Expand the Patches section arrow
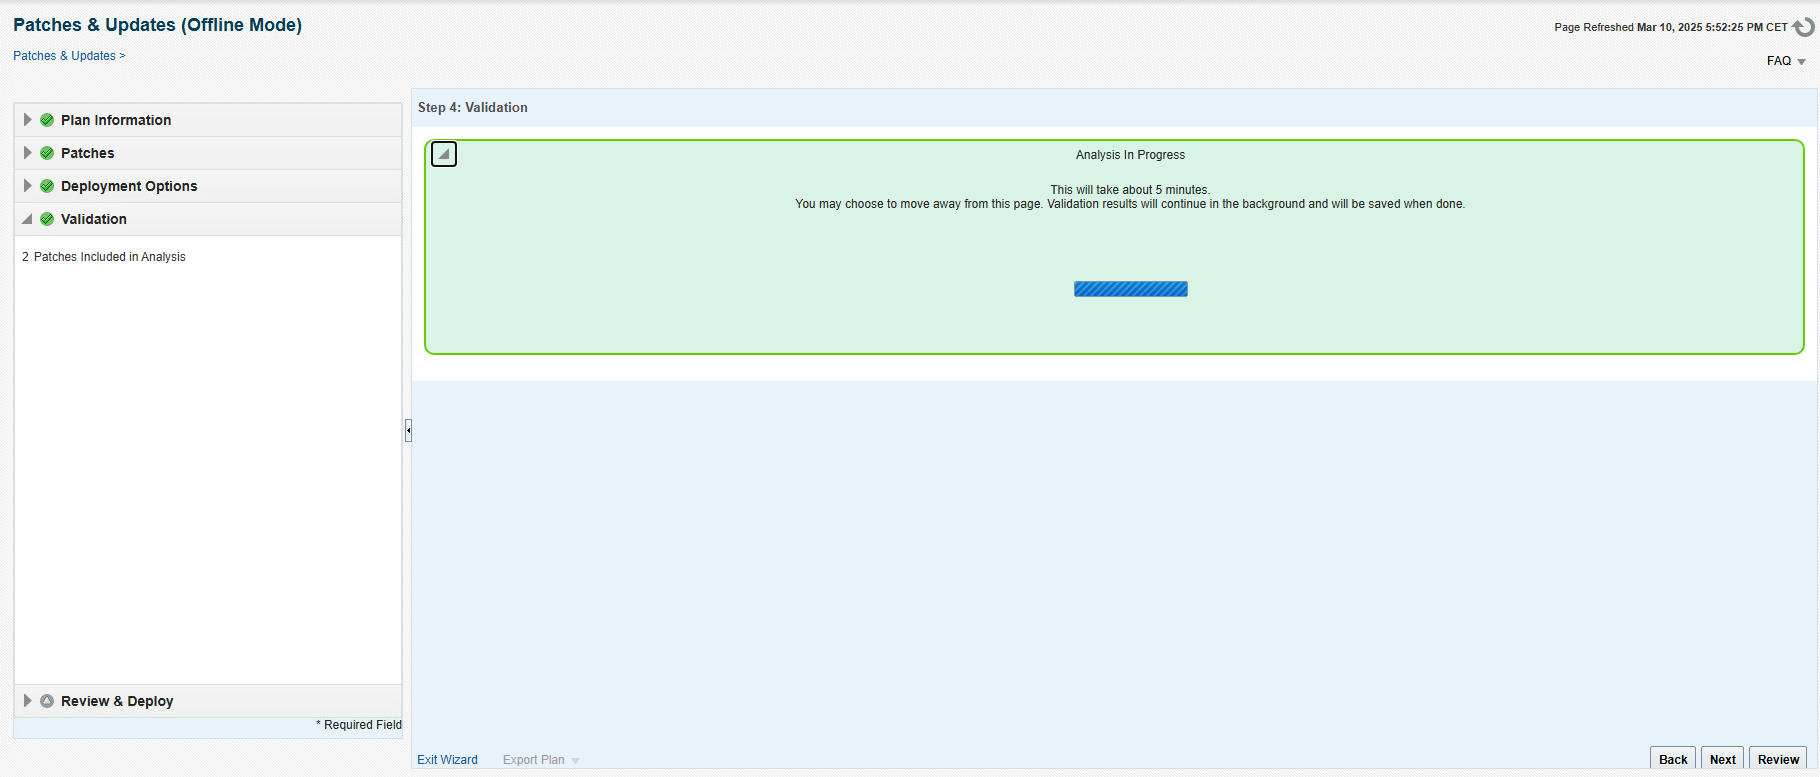This screenshot has width=1820, height=777. click(28, 153)
